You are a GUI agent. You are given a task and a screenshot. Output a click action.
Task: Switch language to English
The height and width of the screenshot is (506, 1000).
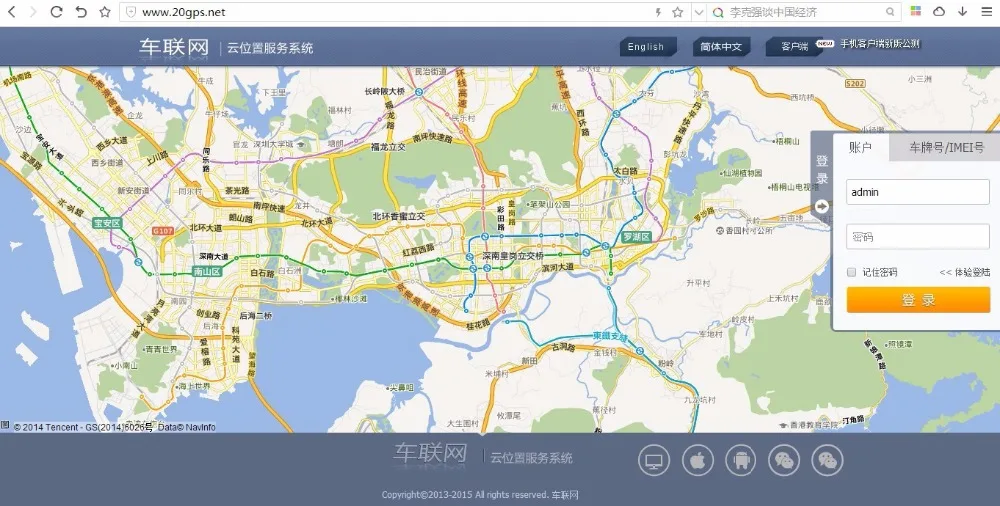pyautogui.click(x=647, y=47)
